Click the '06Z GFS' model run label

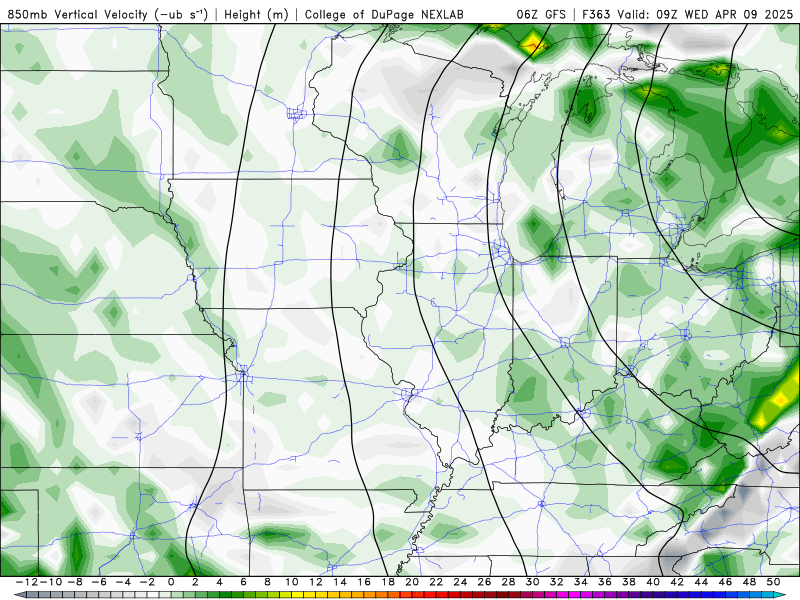(541, 15)
